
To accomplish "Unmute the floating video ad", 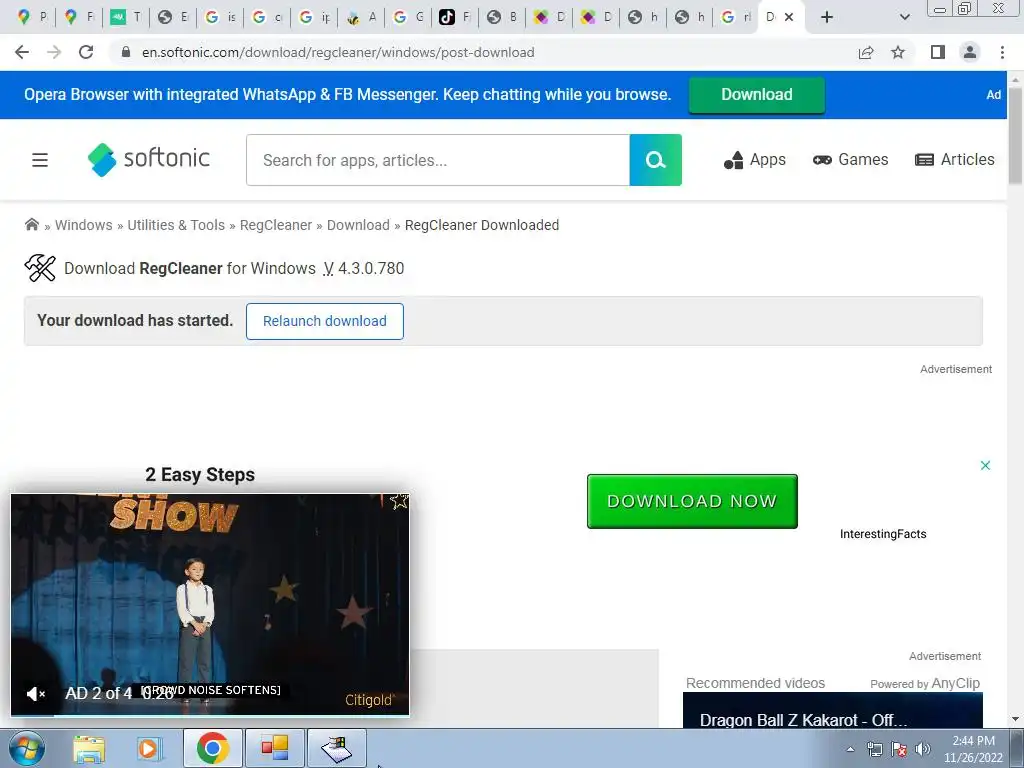I will pos(35,694).
